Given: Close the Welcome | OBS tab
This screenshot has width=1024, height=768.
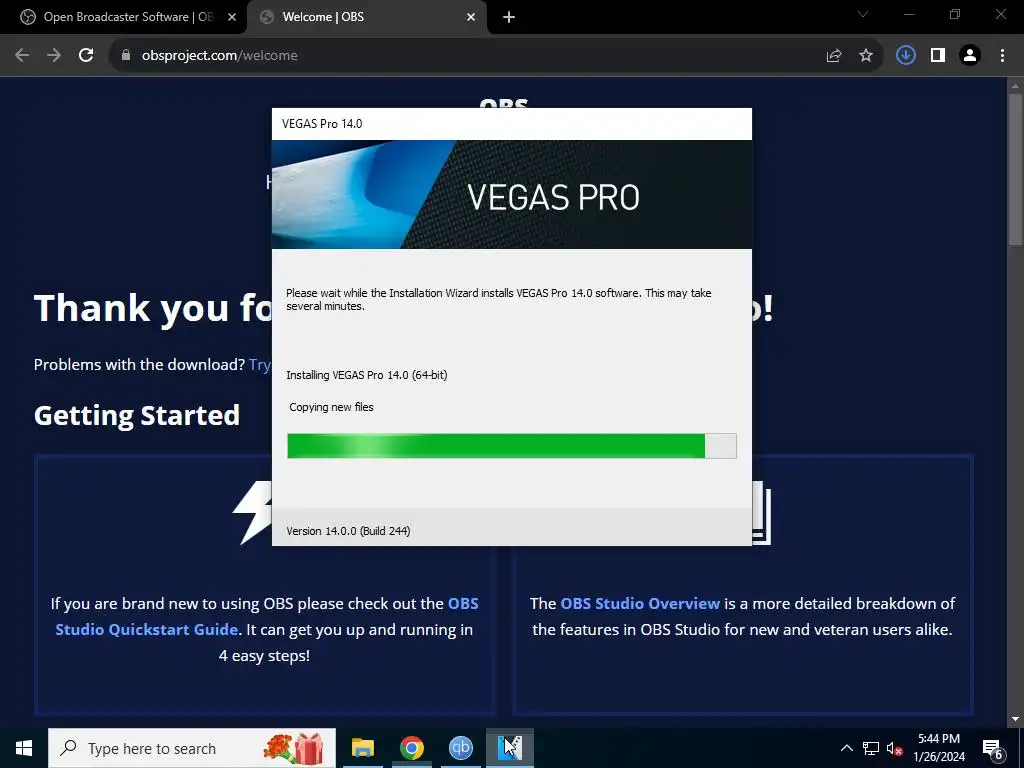Looking at the screenshot, I should [471, 17].
